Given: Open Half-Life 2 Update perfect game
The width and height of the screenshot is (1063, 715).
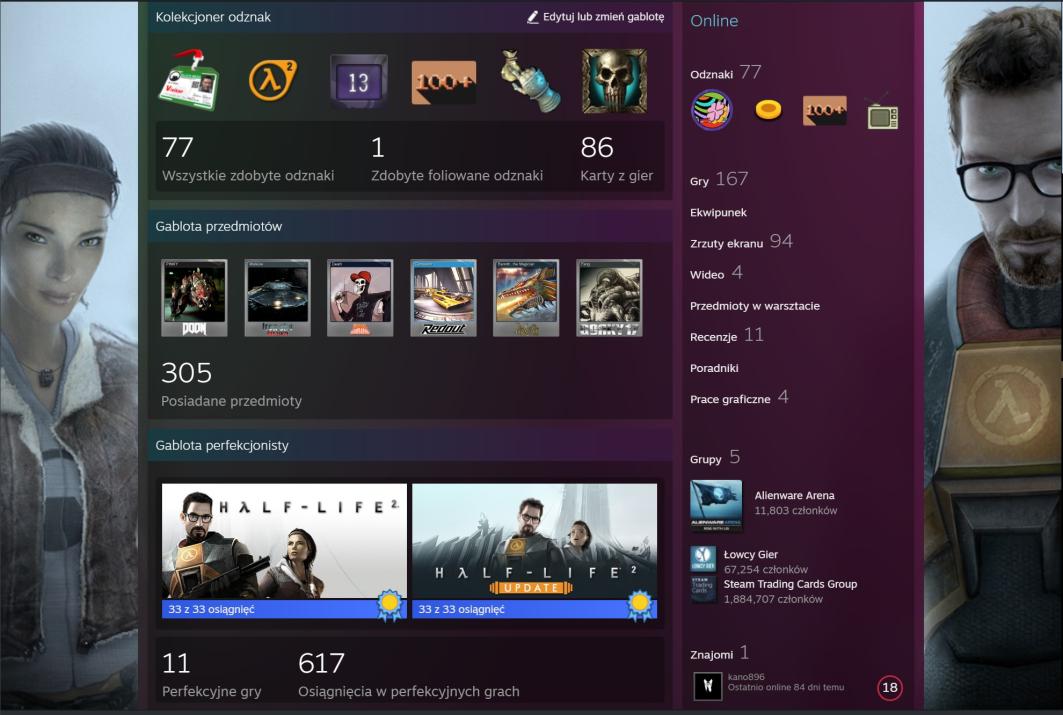Looking at the screenshot, I should coord(534,551).
